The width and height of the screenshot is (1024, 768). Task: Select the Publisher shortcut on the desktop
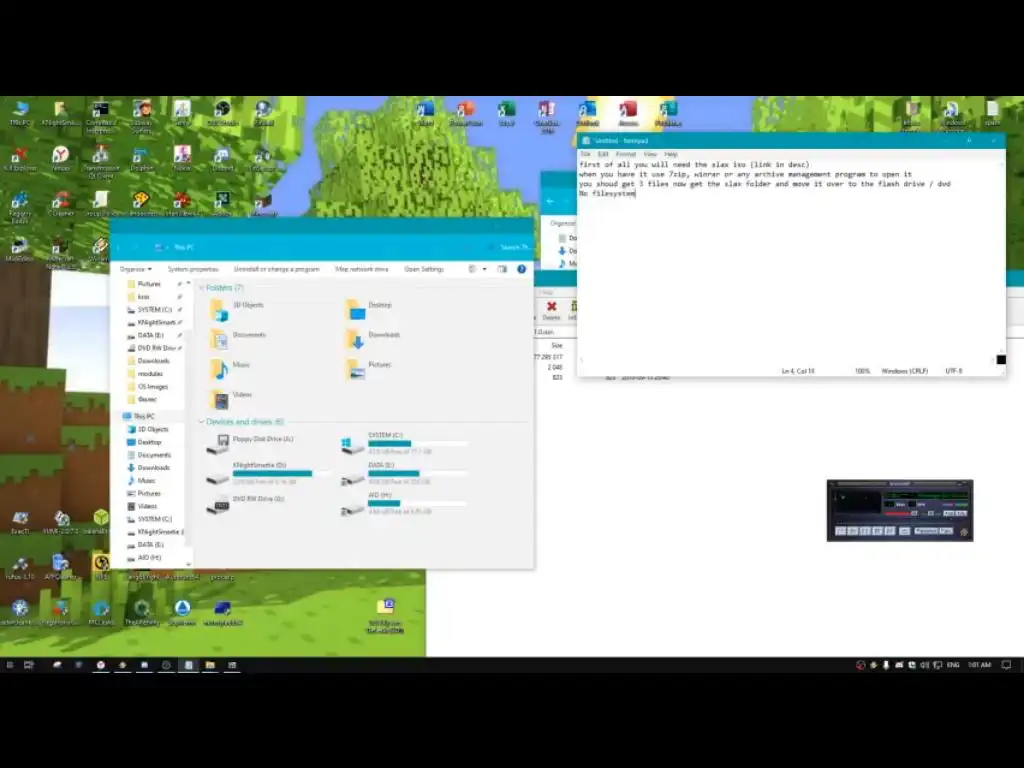coord(668,113)
